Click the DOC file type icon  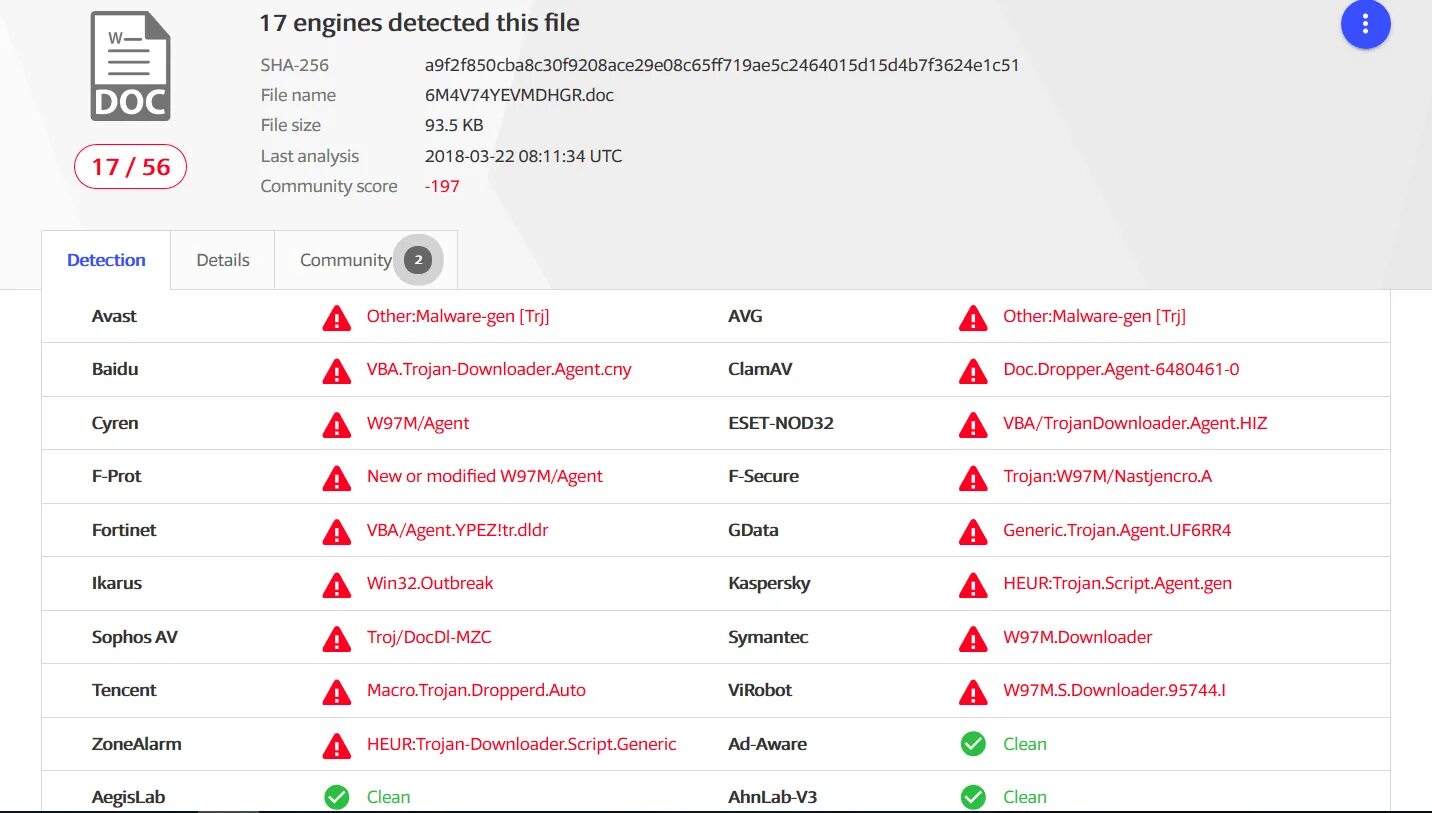click(130, 67)
